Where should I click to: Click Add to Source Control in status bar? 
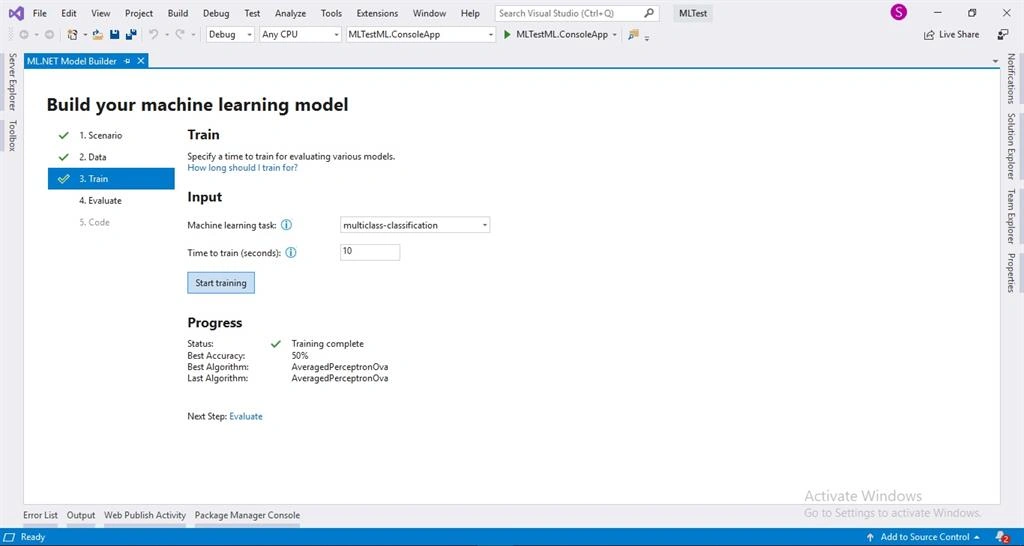point(923,537)
